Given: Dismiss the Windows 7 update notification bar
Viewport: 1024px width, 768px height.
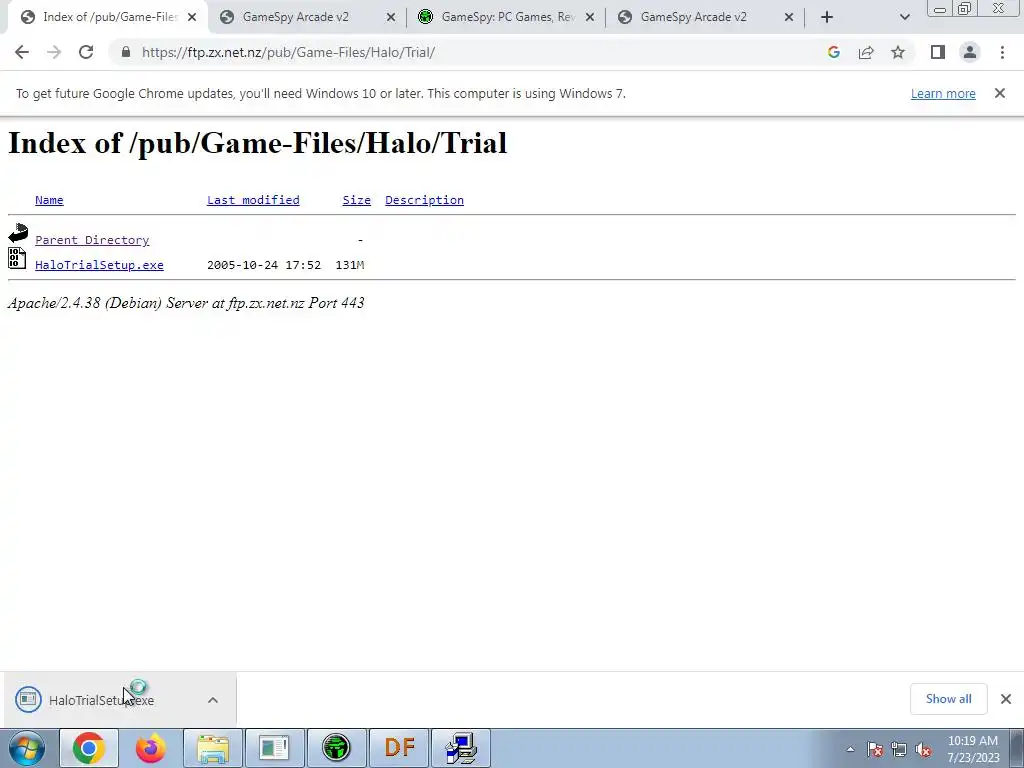Looking at the screenshot, I should (x=999, y=93).
